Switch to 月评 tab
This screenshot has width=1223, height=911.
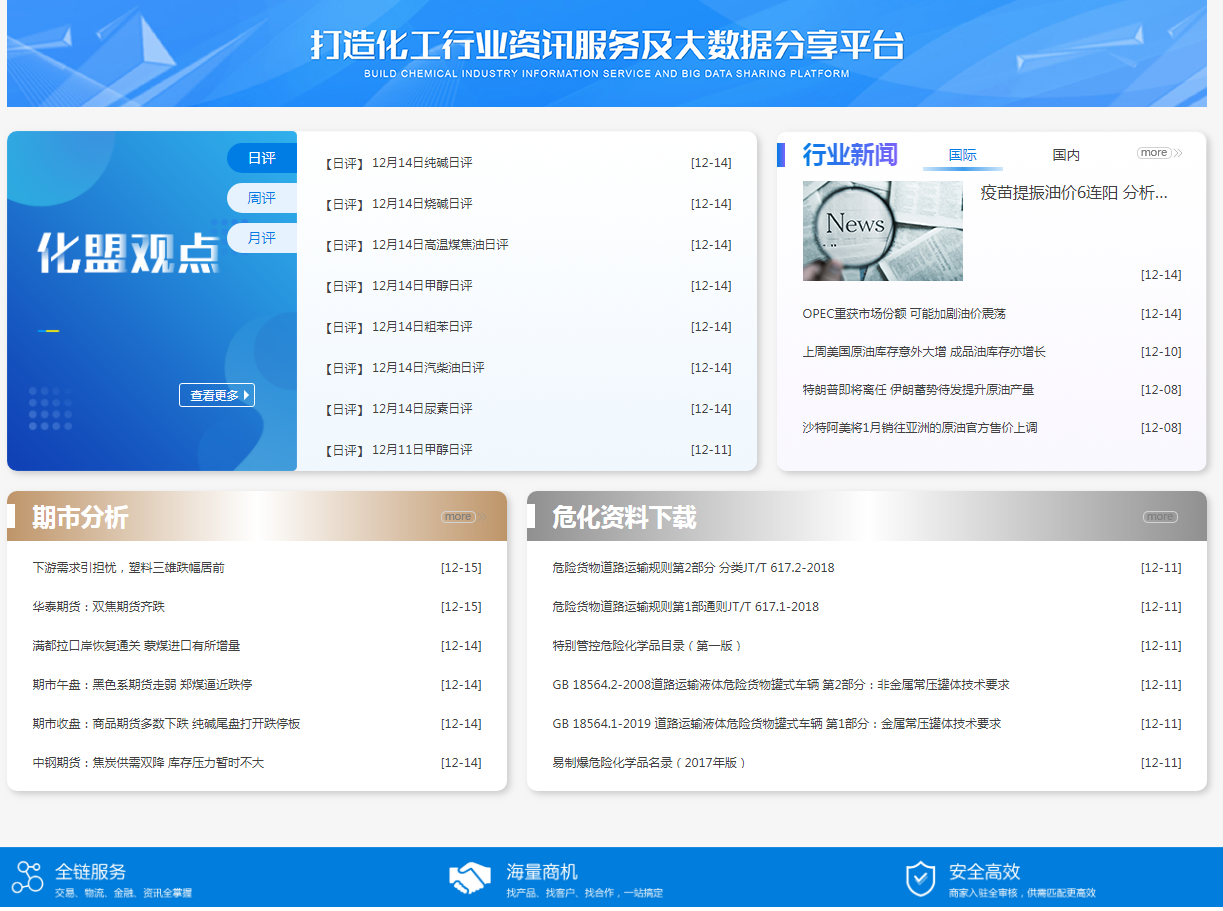(262, 238)
